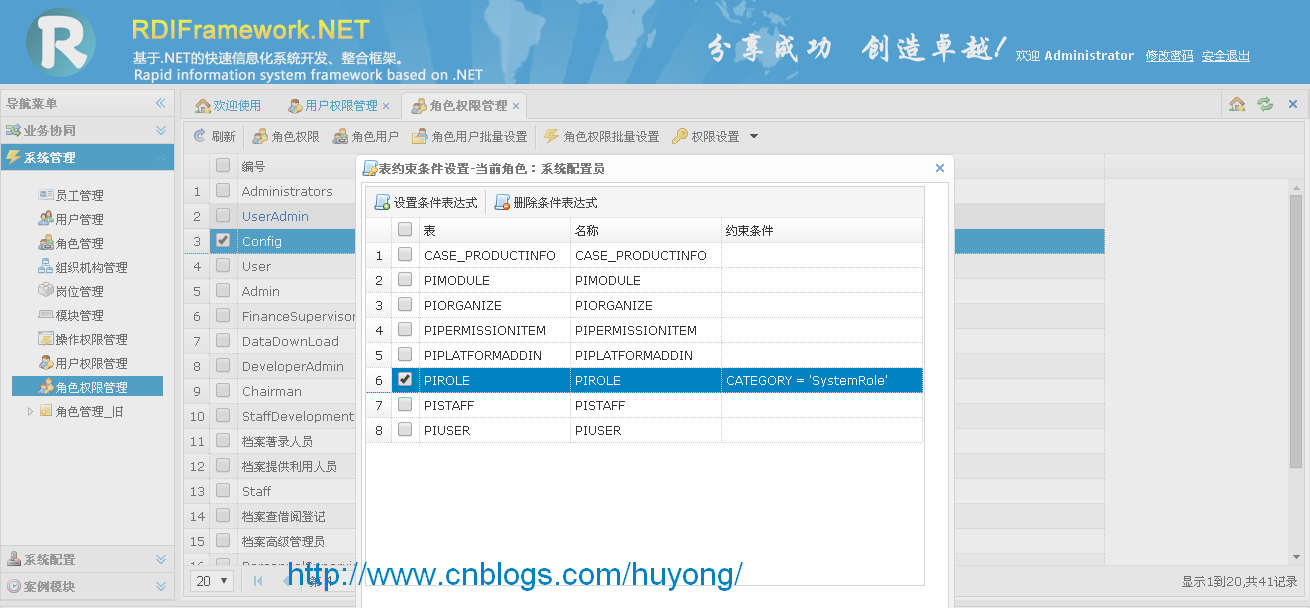Click 角色权限批量设置 toolbar button
The height and width of the screenshot is (608, 1310).
602,136
